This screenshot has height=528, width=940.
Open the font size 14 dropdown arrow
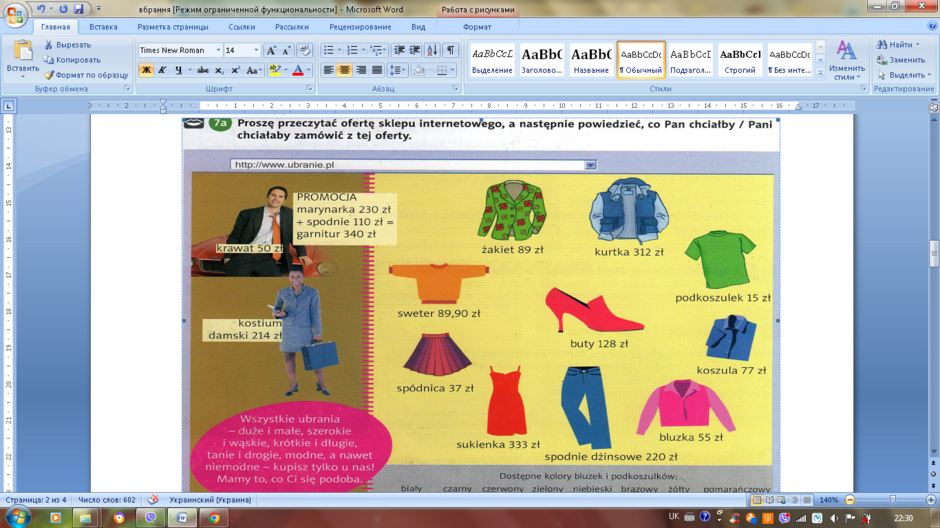(x=256, y=50)
